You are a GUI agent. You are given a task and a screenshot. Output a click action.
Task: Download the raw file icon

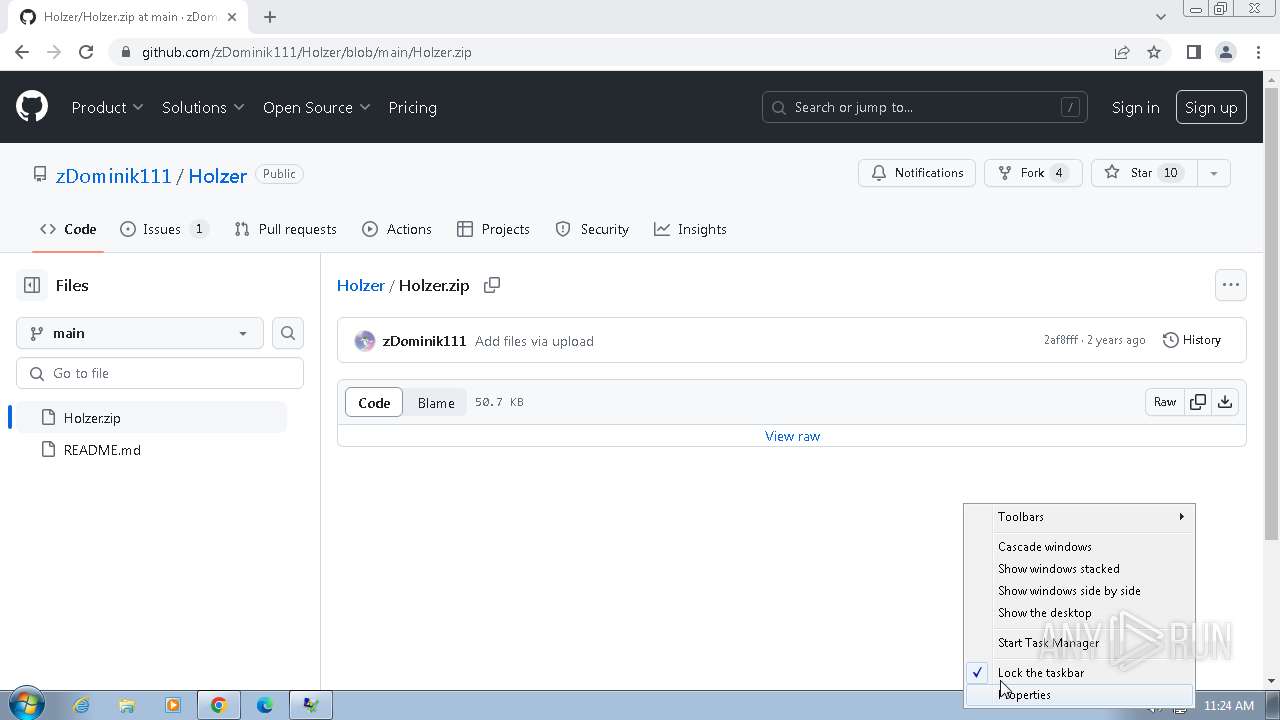1225,402
